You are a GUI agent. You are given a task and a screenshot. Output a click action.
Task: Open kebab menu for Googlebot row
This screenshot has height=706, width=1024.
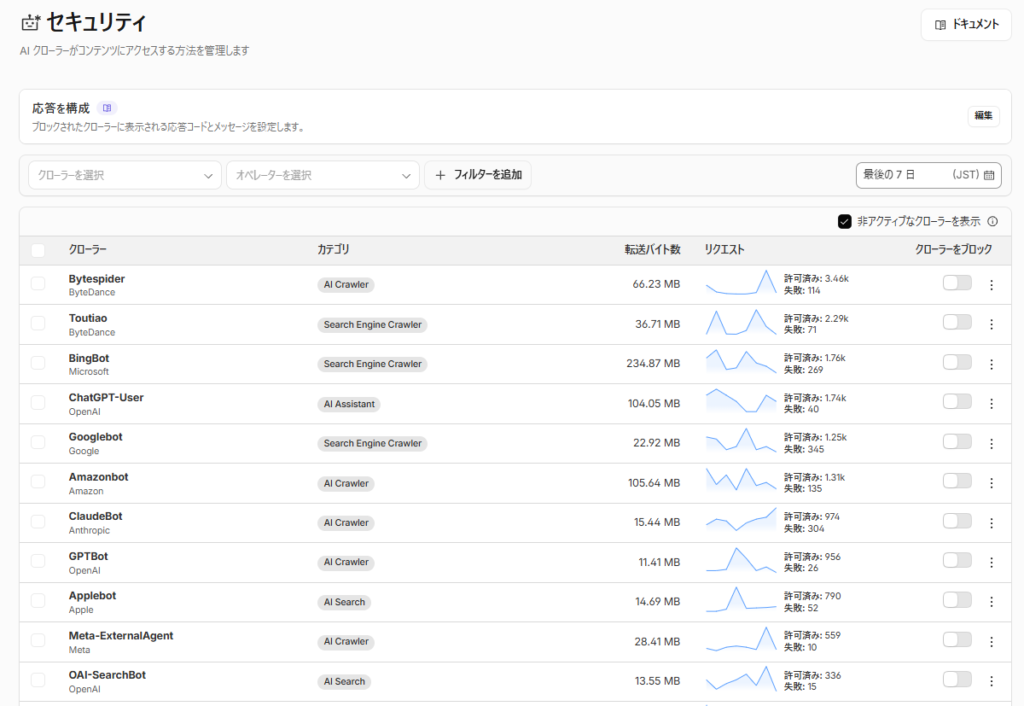(x=991, y=443)
